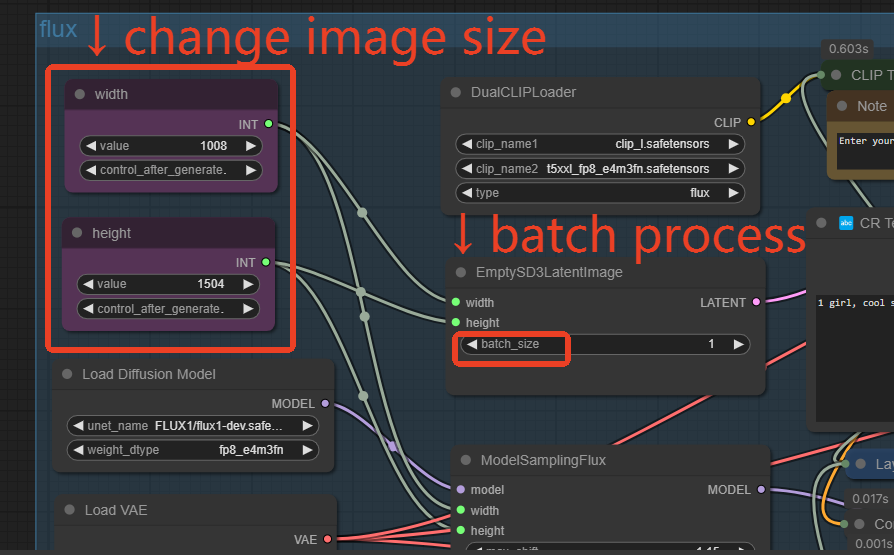894x555 pixels.
Task: Click the 0.603s execution time badge
Action: click(848, 49)
